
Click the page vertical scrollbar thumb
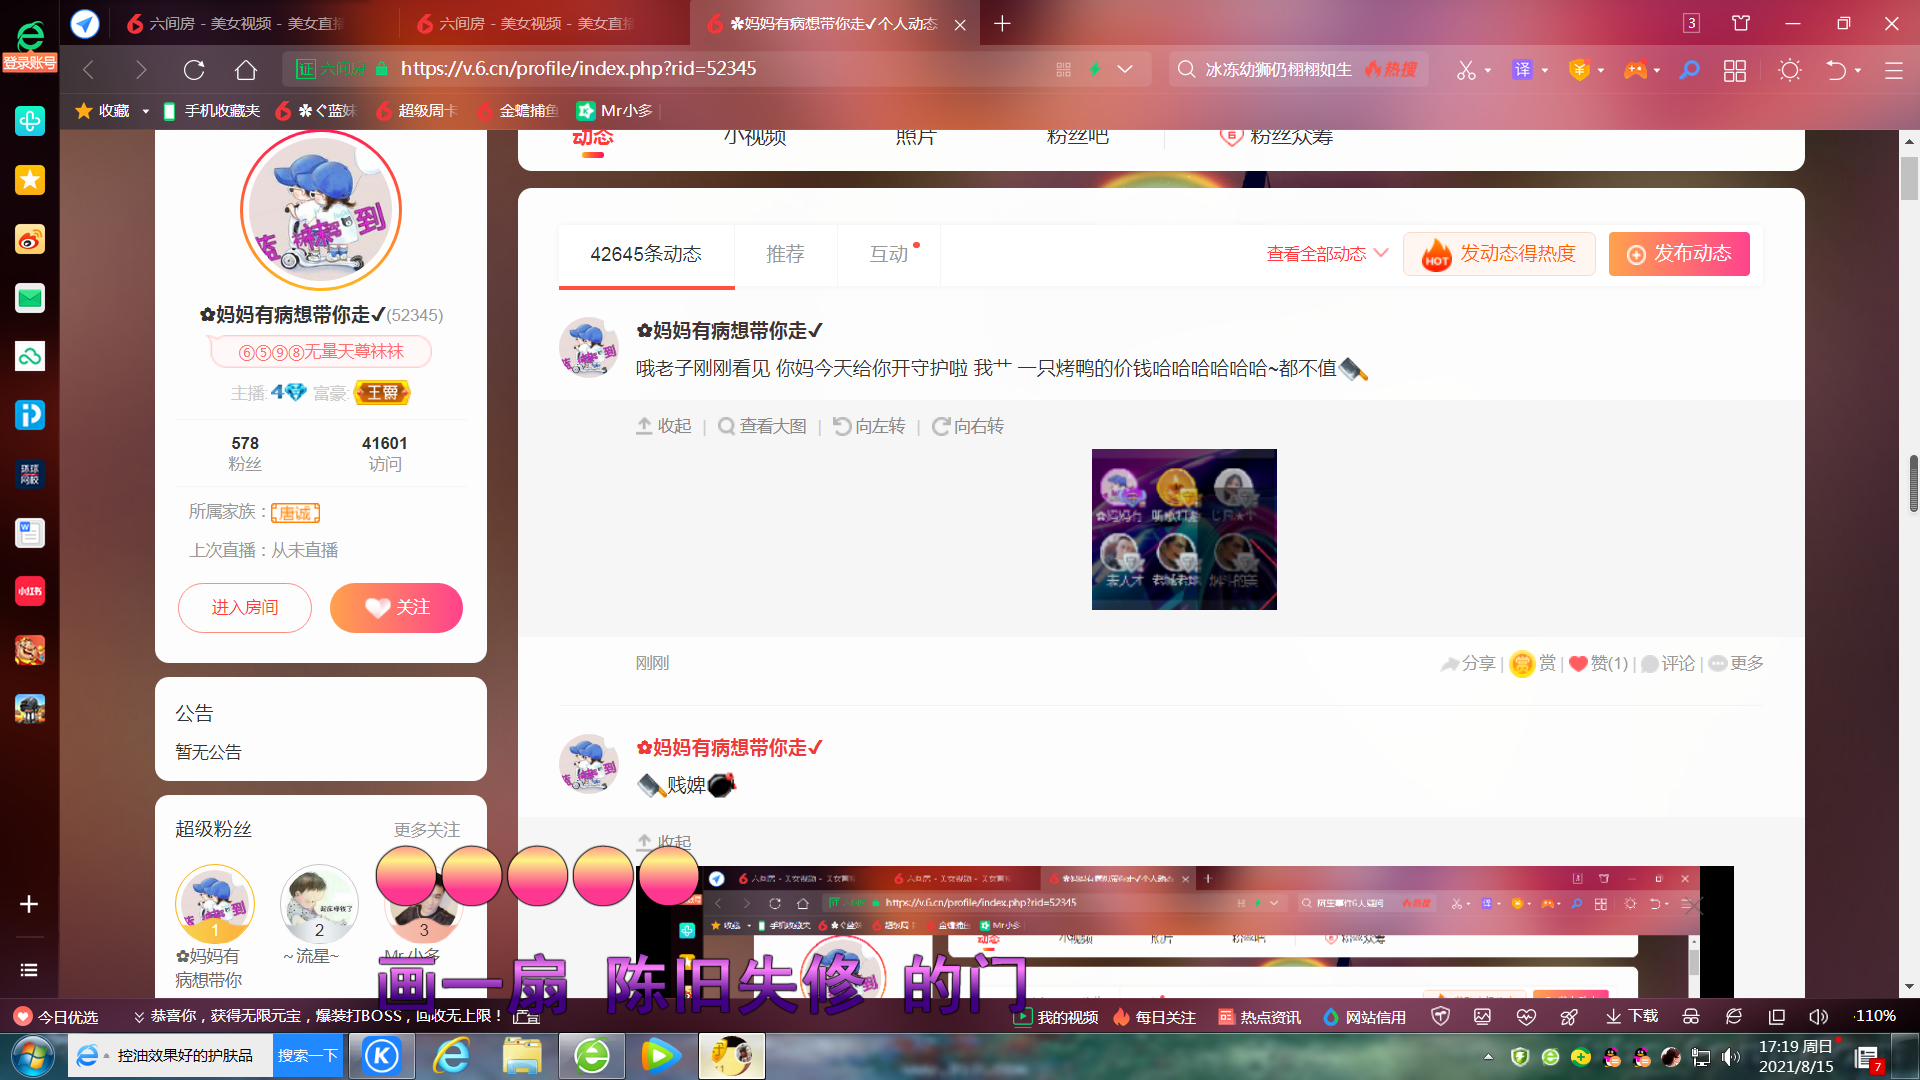1910,179
